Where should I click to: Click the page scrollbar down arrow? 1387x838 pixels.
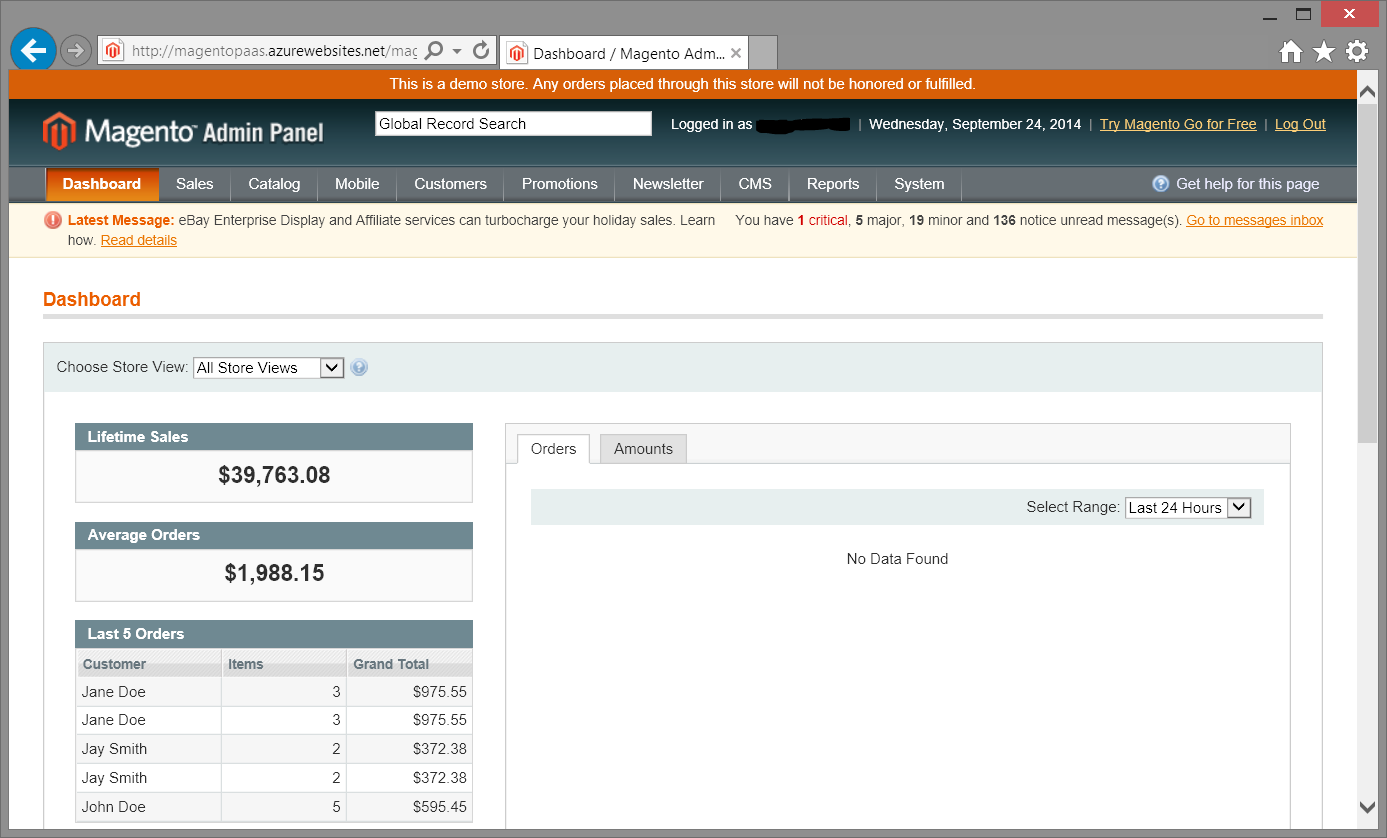(1368, 807)
